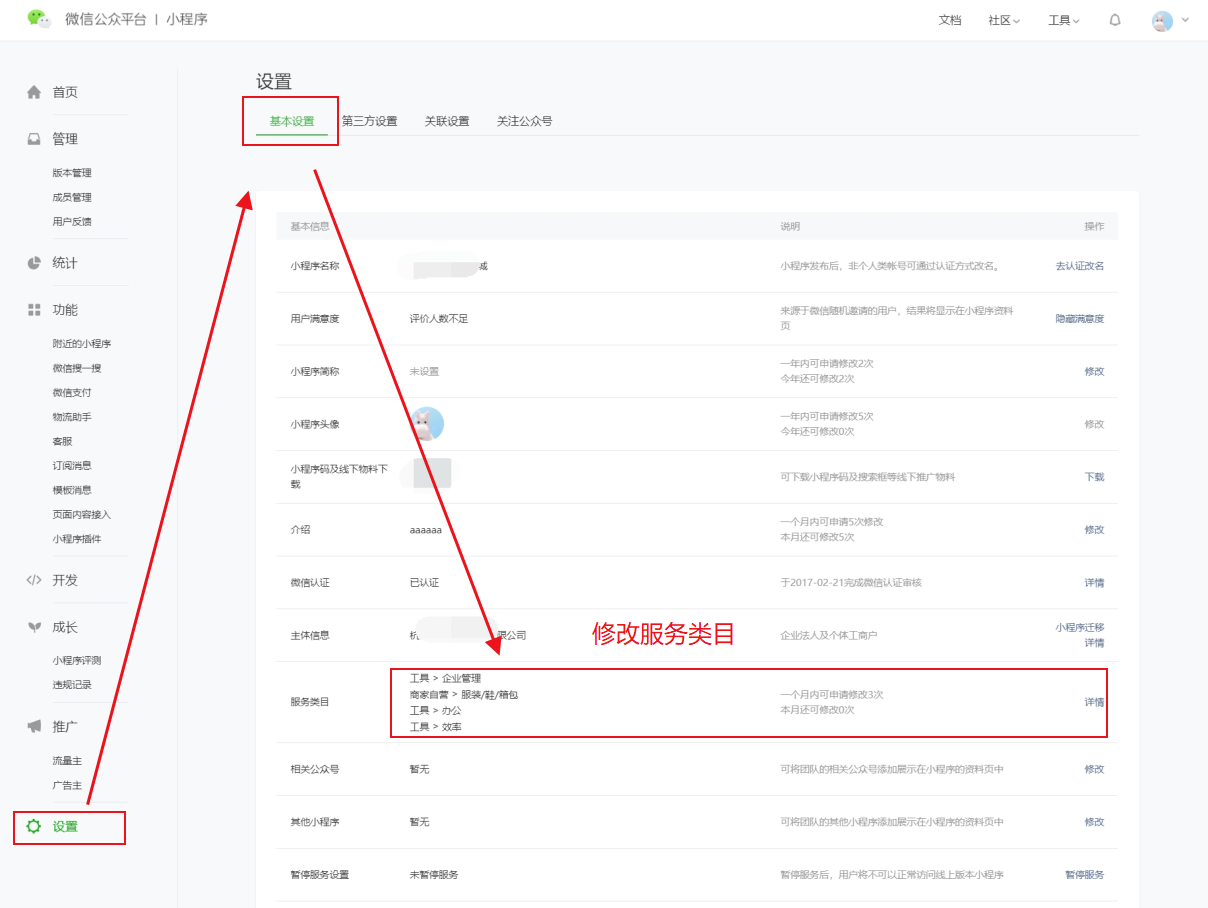The height and width of the screenshot is (908, 1208).
Task: Click the mini program avatar thumbnail
Action: (427, 424)
